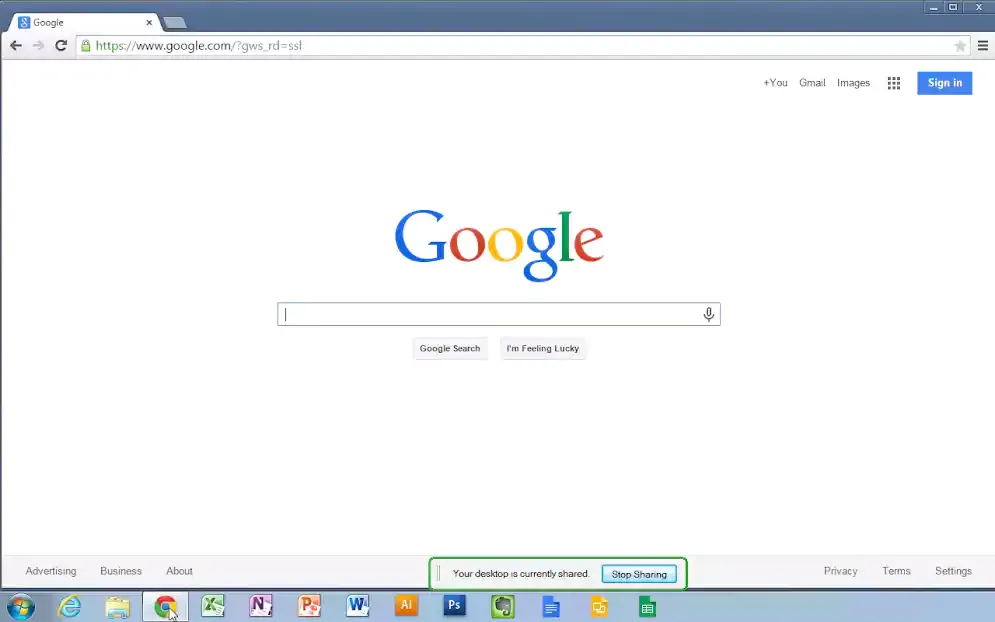Click Chrome icon in taskbar
This screenshot has width=995, height=622.
coord(165,607)
